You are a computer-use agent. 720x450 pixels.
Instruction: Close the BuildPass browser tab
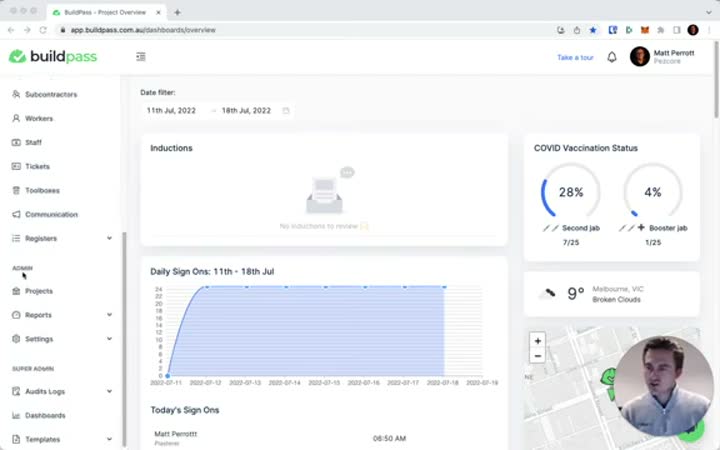158,12
